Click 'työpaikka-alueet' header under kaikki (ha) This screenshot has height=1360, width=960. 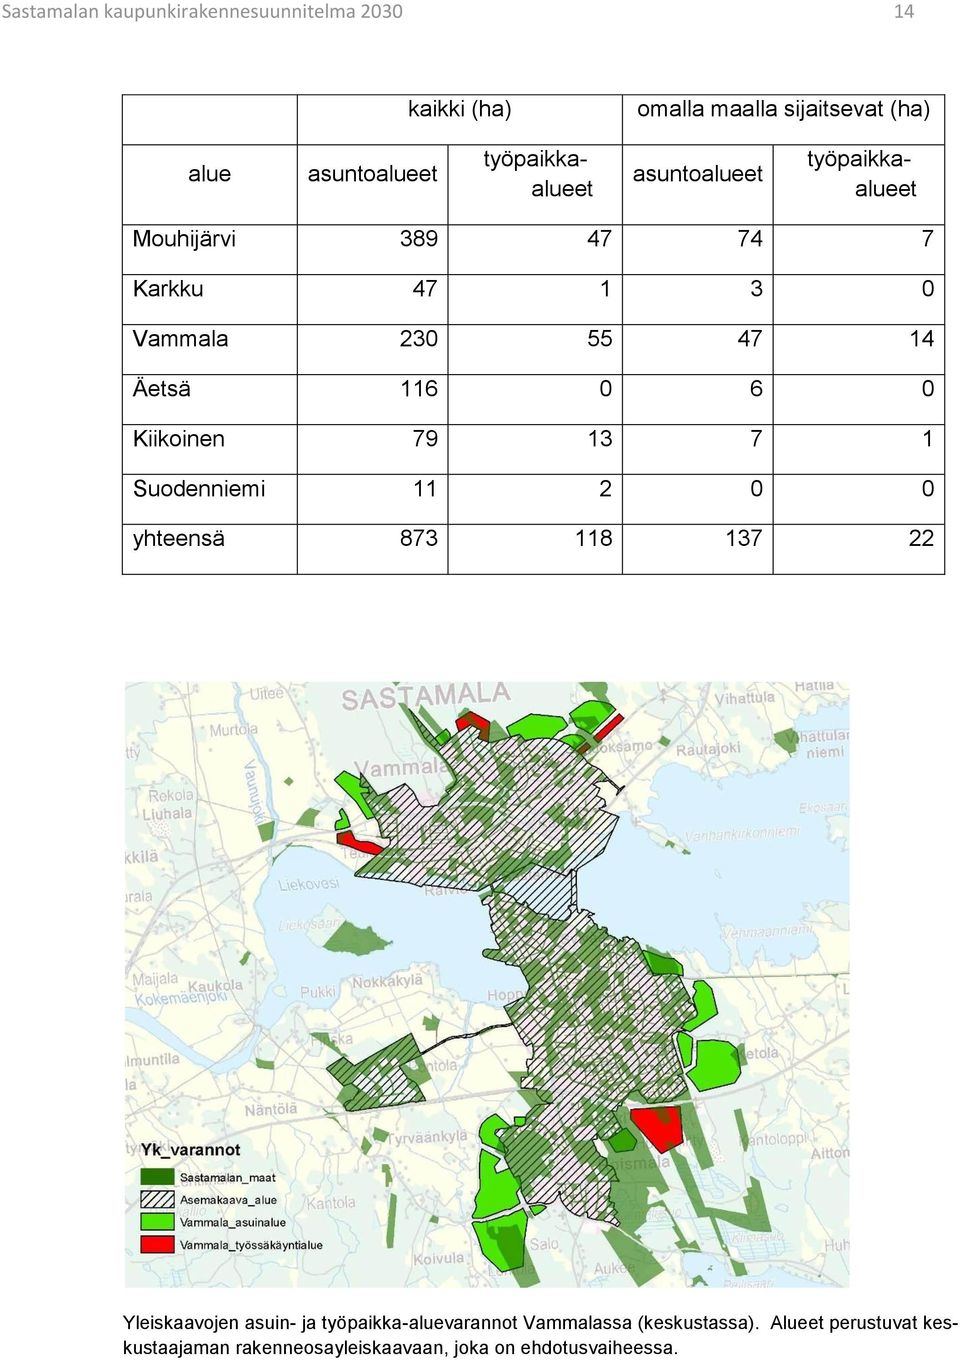[536, 174]
